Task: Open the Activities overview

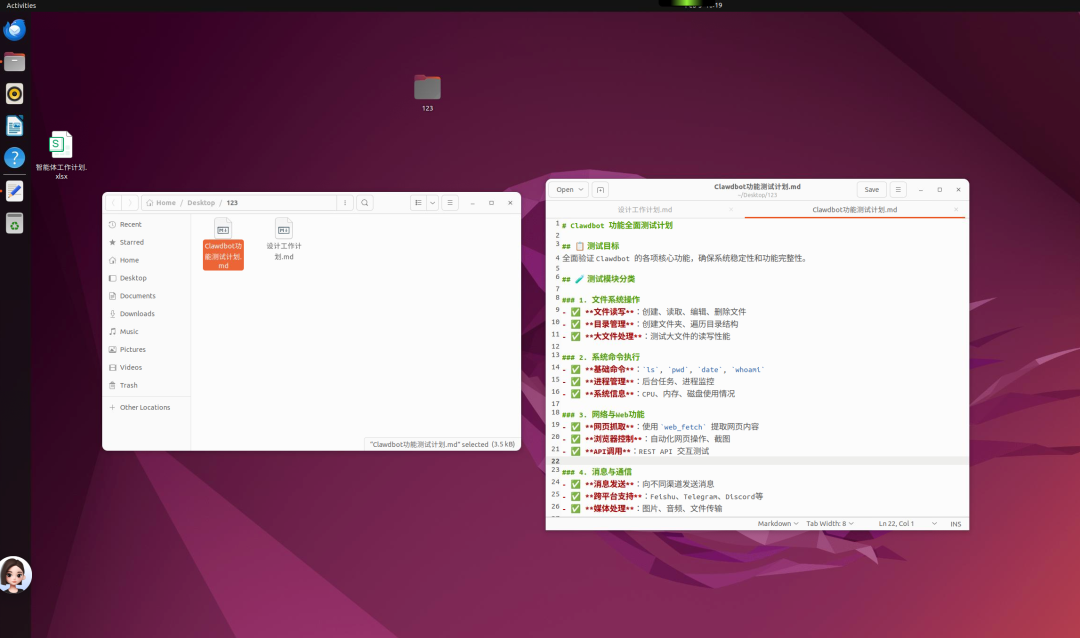Action: [x=21, y=6]
